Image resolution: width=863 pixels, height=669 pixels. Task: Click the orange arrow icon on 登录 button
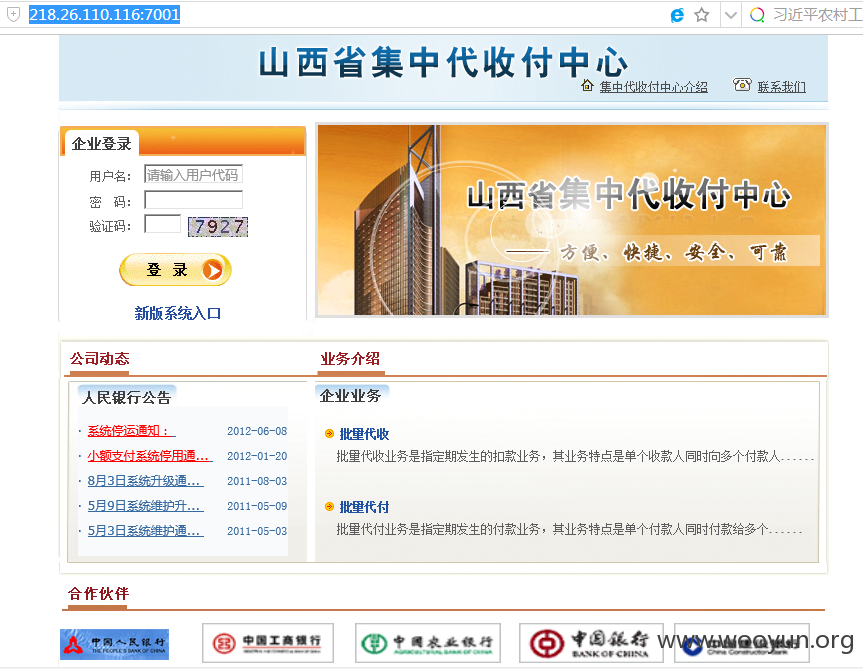coord(212,270)
